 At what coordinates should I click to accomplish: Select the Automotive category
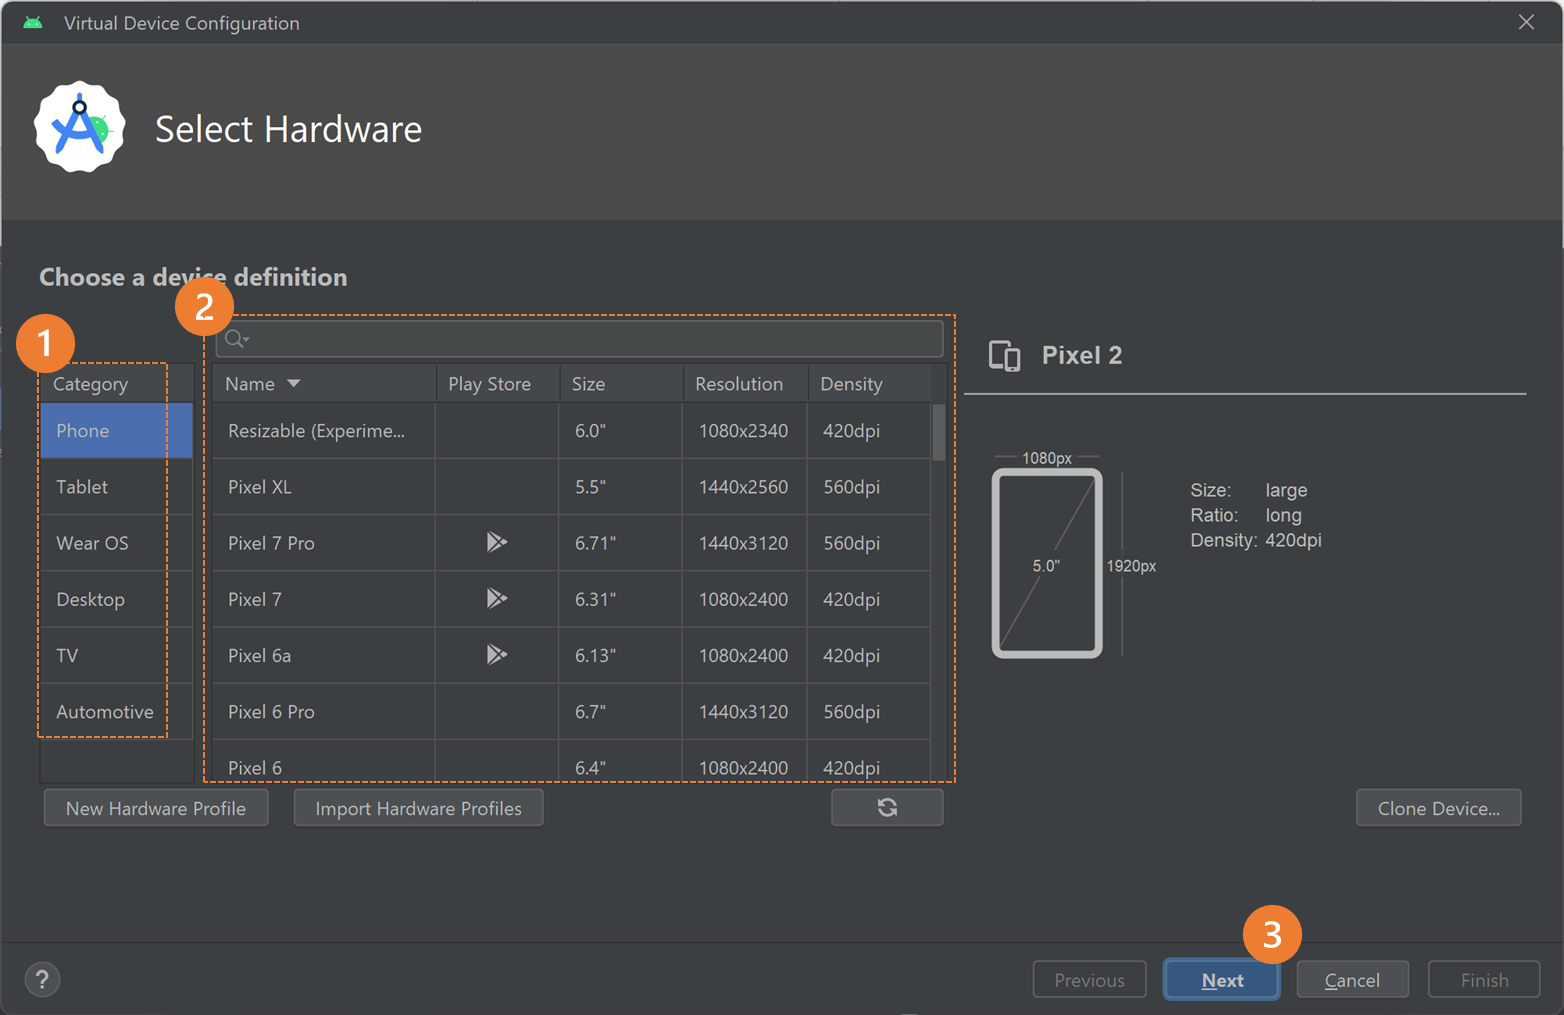[116, 711]
